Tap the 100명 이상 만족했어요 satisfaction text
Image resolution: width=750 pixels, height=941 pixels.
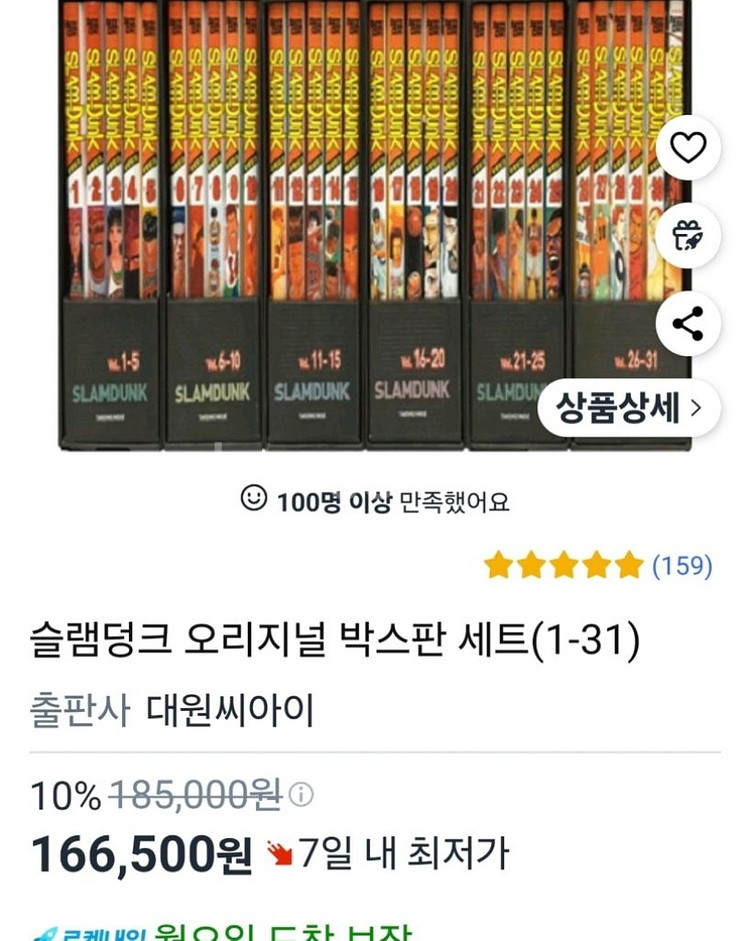tap(393, 502)
